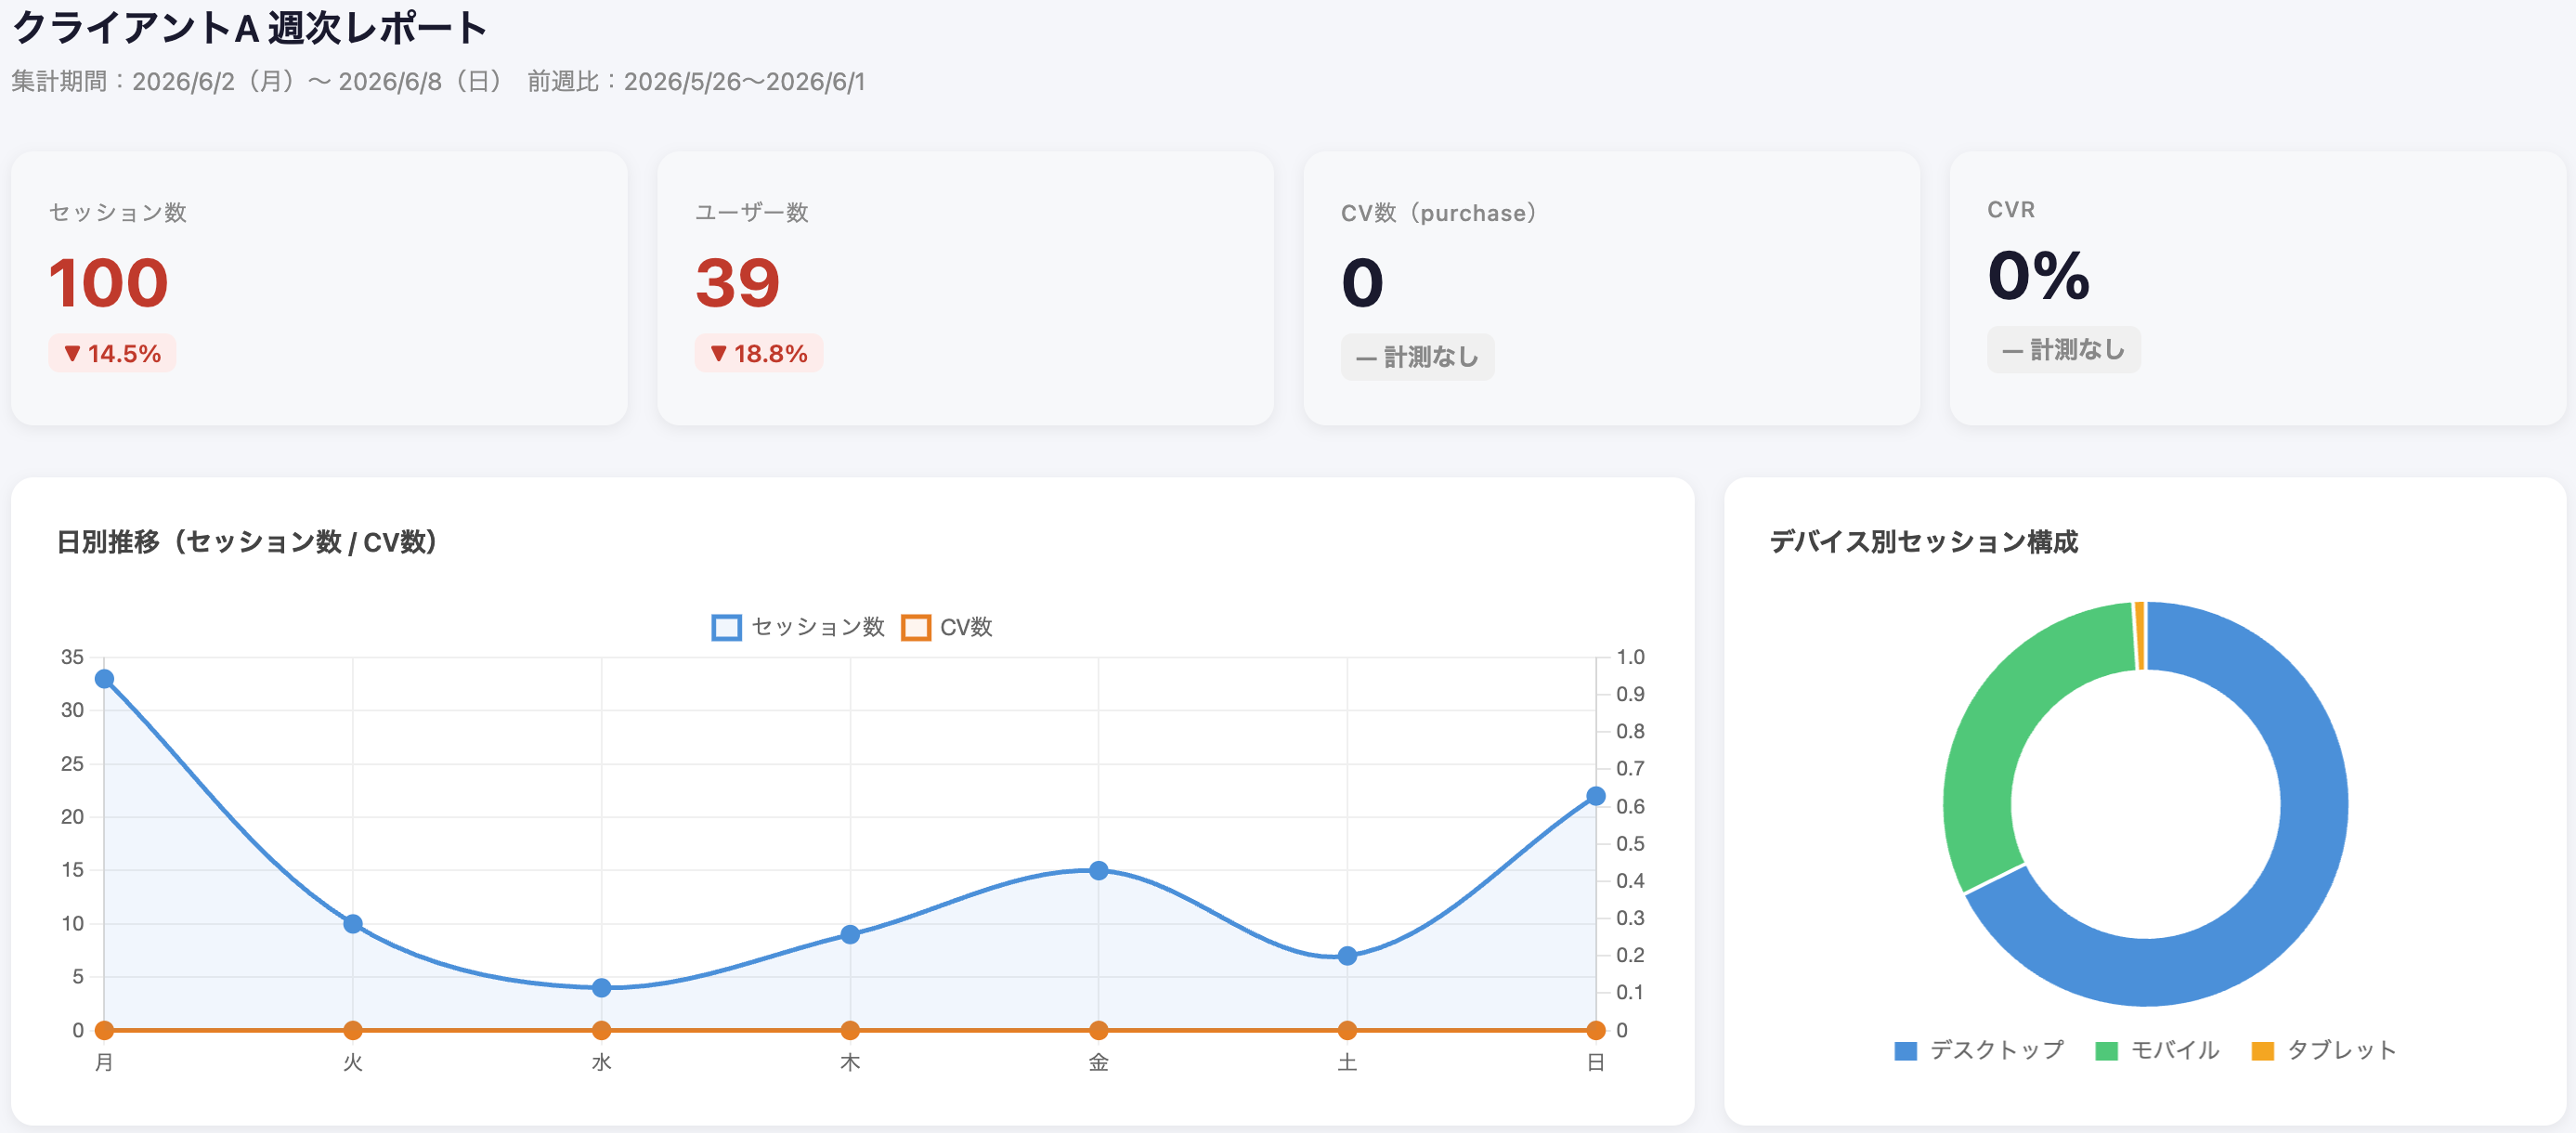Click the ▼18.8% users change badge
The image size is (2576, 1133).
pyautogui.click(x=759, y=353)
